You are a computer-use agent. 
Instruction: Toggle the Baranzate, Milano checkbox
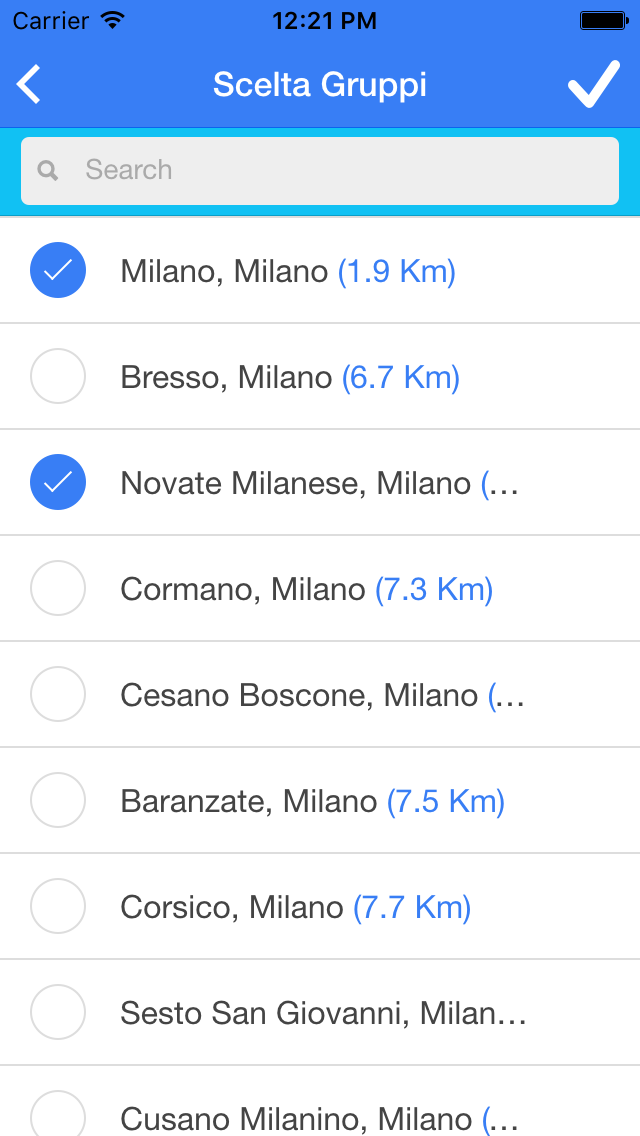[58, 800]
